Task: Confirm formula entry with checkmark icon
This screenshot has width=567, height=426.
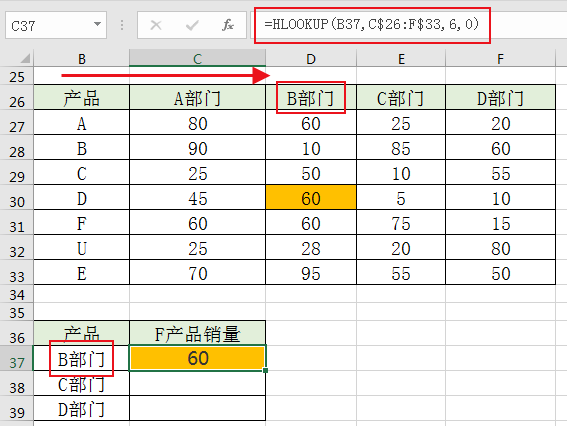Action: click(x=192, y=25)
